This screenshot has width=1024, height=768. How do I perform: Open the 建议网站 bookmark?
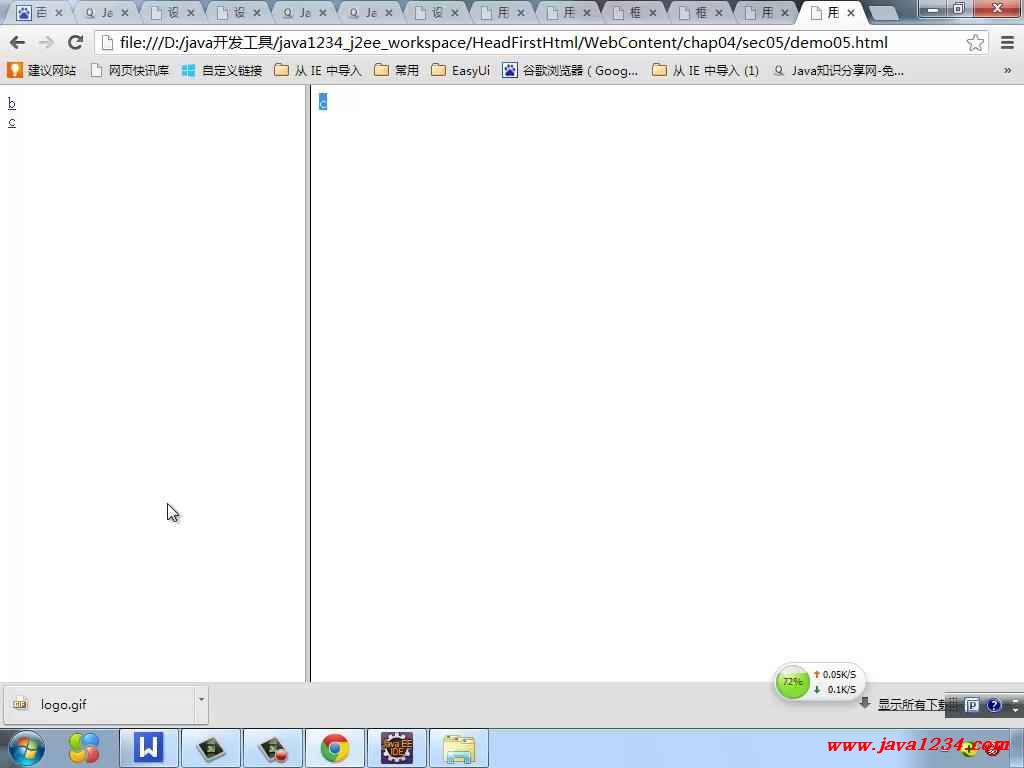point(42,71)
